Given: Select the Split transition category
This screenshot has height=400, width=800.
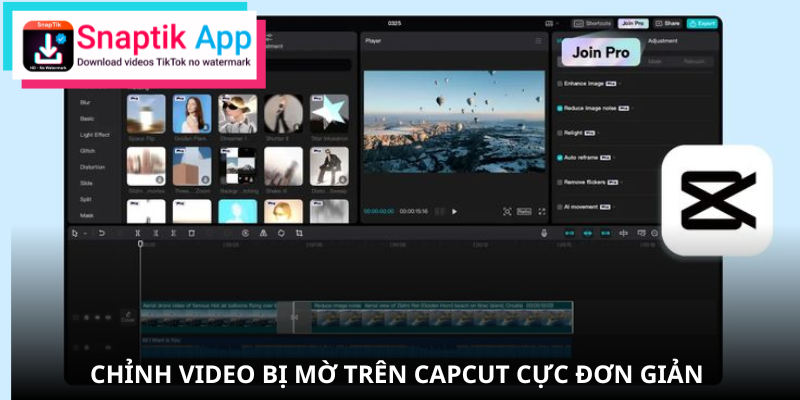Looking at the screenshot, I should point(85,199).
